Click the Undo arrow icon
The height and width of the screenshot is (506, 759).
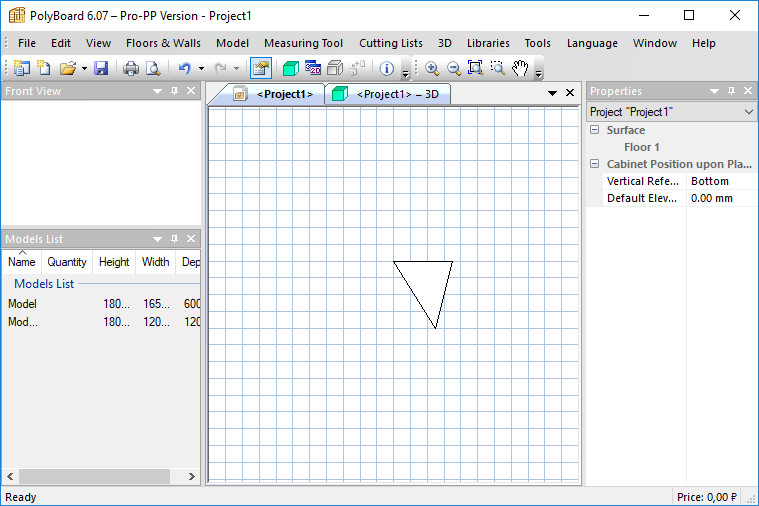click(184, 69)
